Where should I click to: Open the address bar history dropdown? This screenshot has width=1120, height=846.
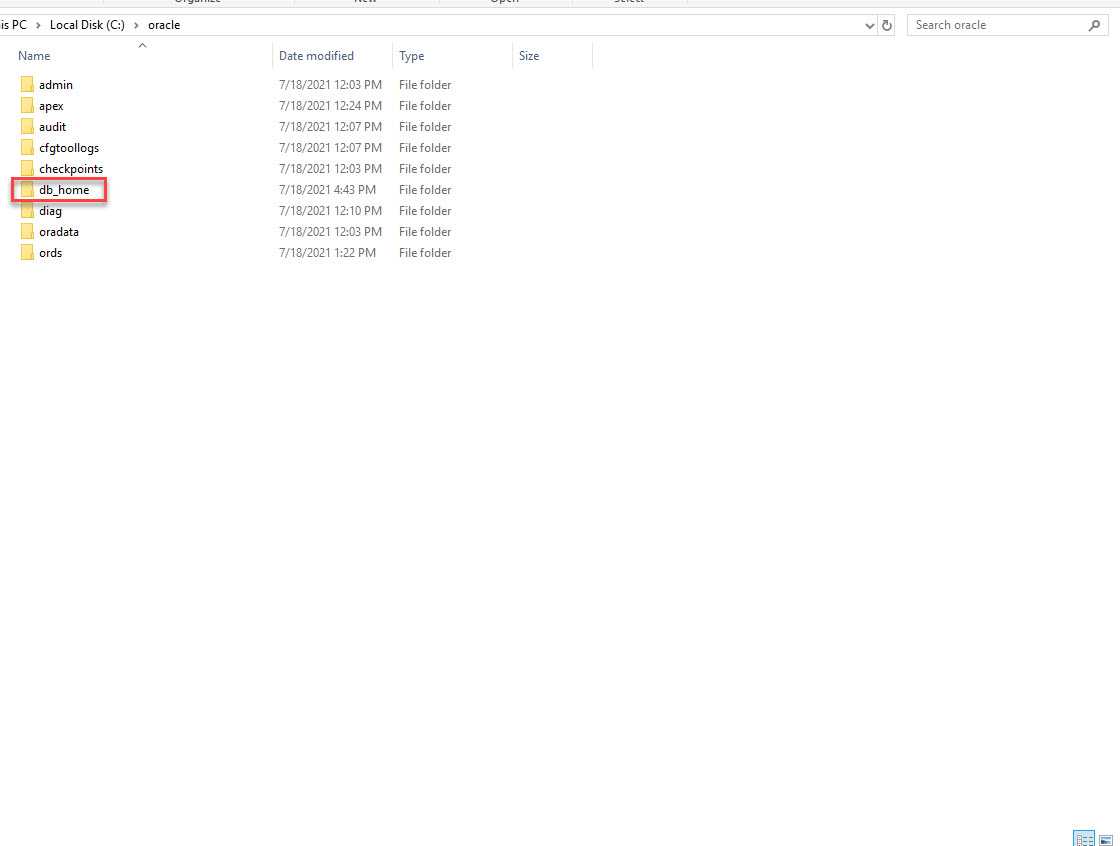(x=869, y=25)
